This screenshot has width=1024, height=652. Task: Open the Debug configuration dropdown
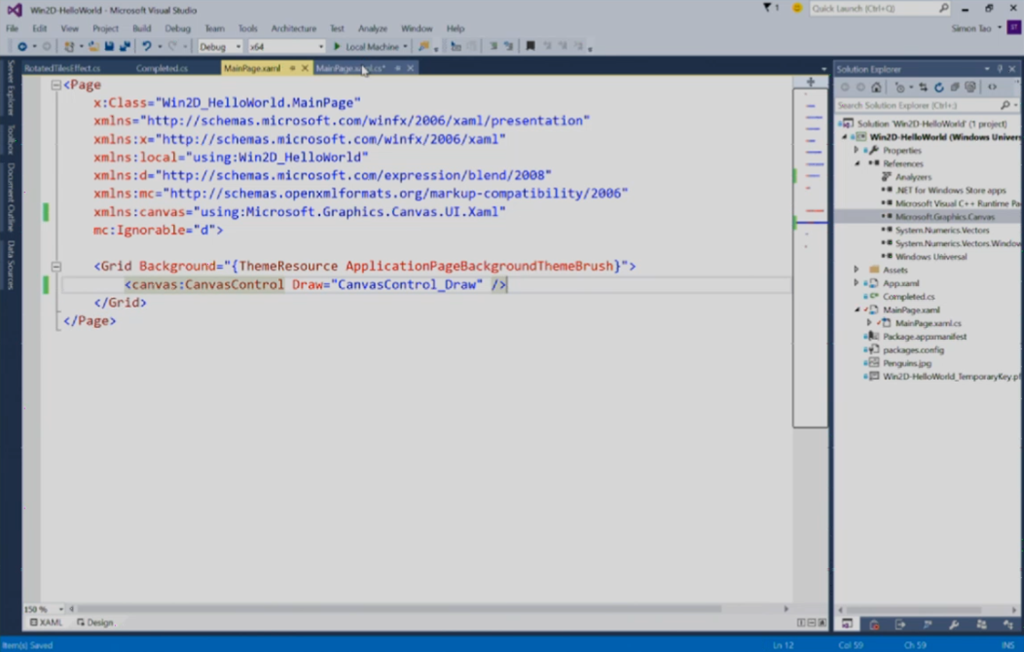point(220,46)
